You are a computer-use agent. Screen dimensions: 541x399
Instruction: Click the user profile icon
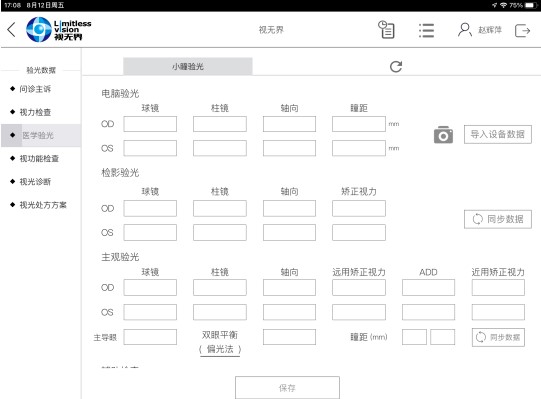464,30
